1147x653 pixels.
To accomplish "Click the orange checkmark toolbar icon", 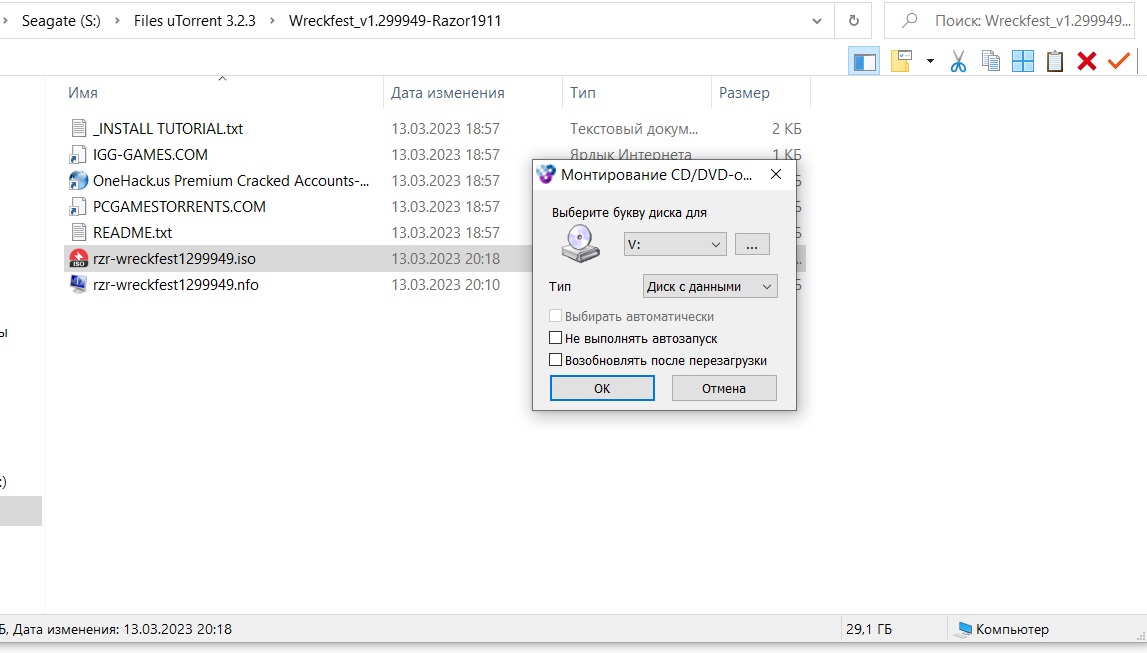I will point(1118,61).
